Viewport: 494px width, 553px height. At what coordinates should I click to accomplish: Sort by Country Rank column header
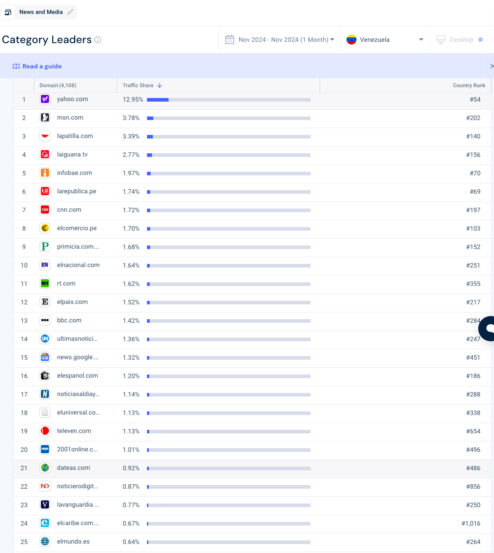click(x=469, y=85)
